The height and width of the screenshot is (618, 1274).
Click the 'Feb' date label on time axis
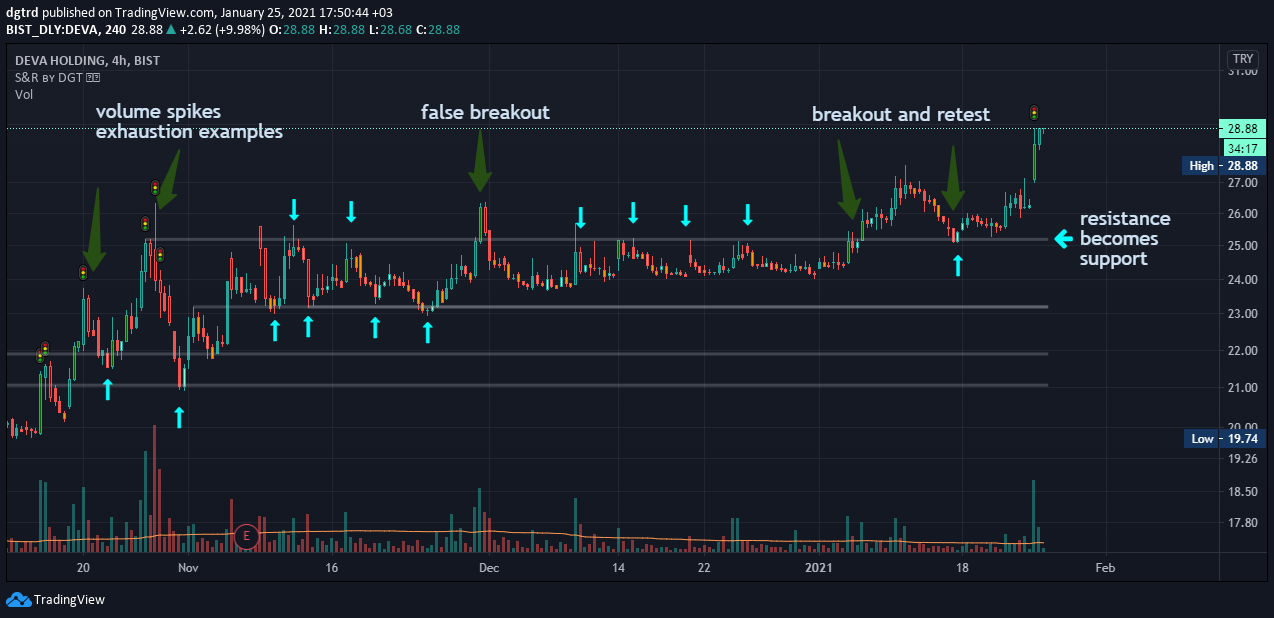(1105, 567)
